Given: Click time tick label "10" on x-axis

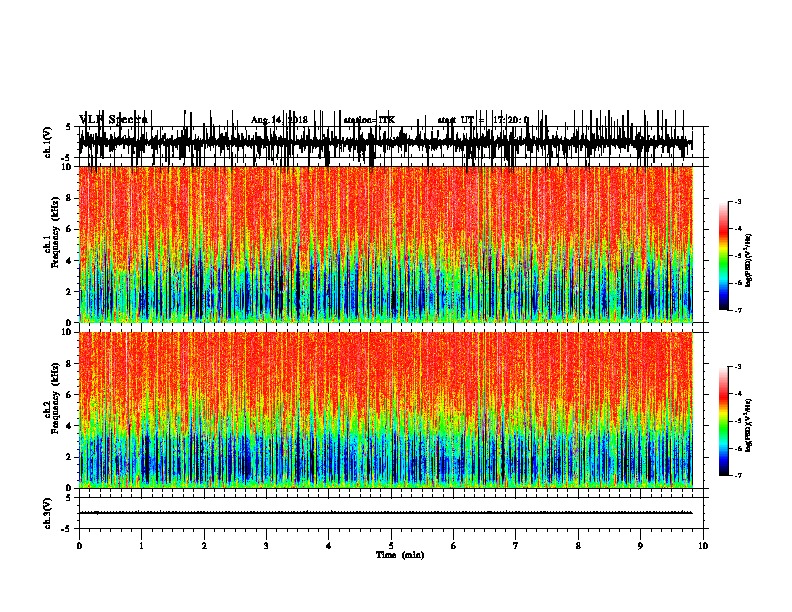Looking at the screenshot, I should pyautogui.click(x=703, y=546).
